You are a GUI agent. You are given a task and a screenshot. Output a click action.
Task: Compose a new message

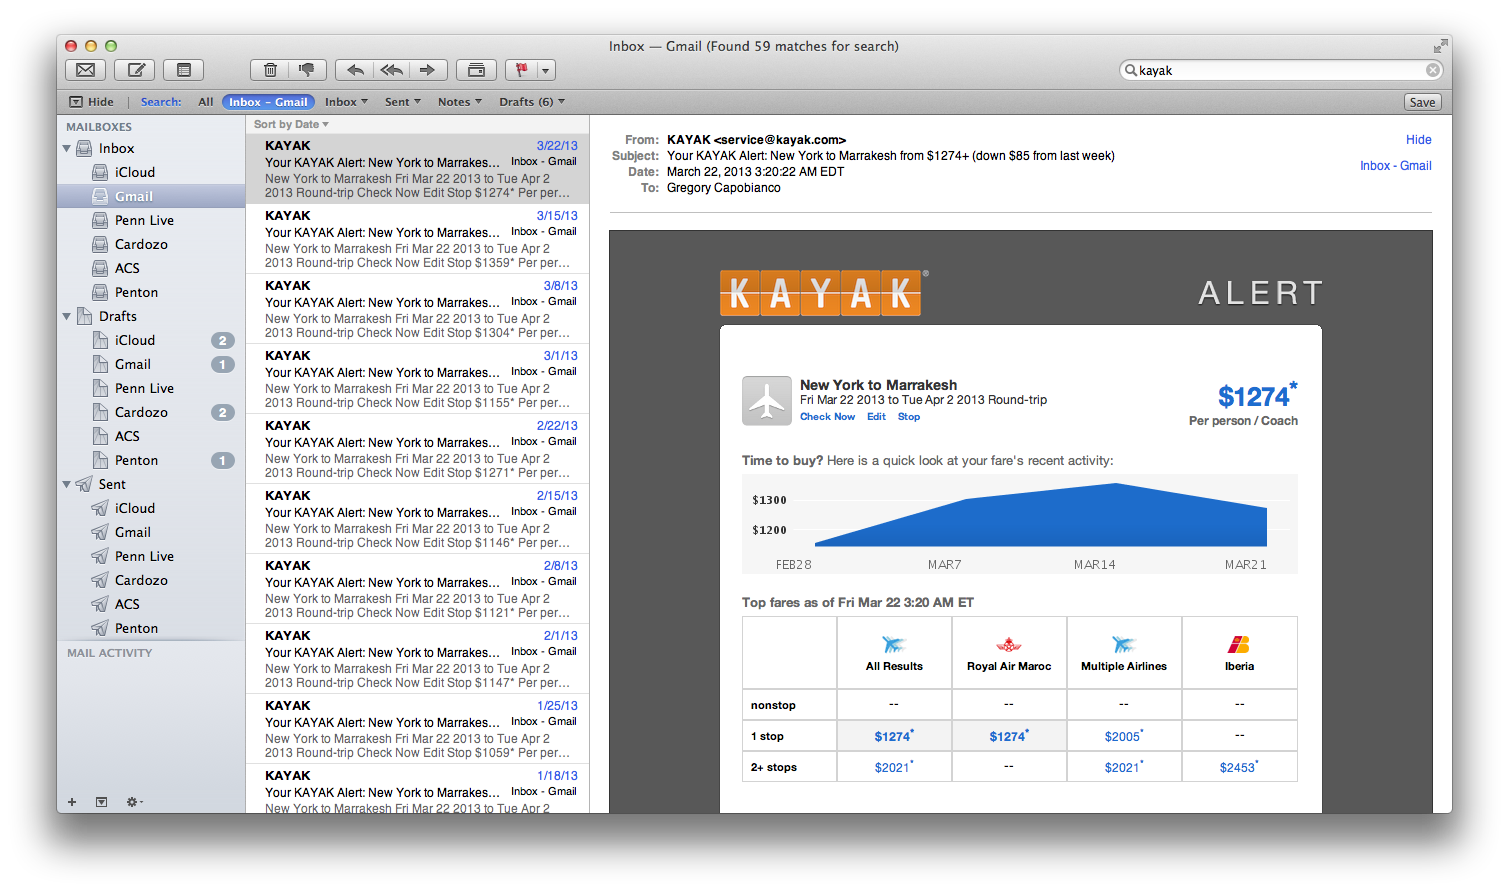point(135,70)
